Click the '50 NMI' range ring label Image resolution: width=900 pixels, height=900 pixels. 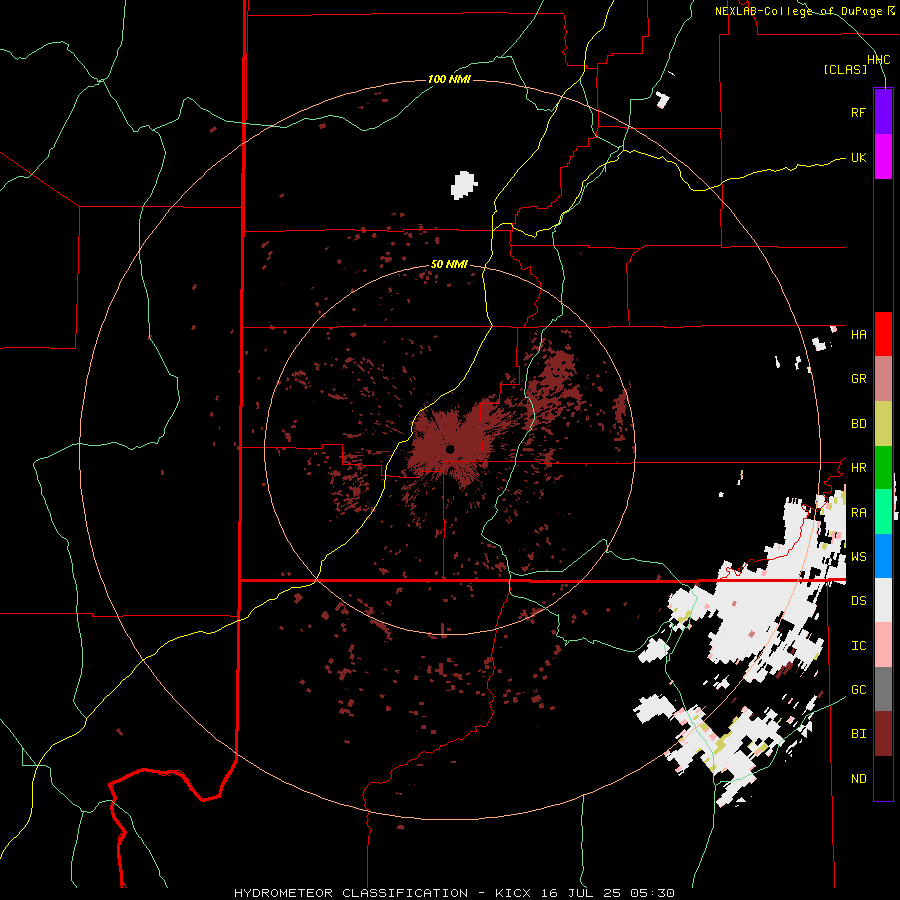coord(449,264)
